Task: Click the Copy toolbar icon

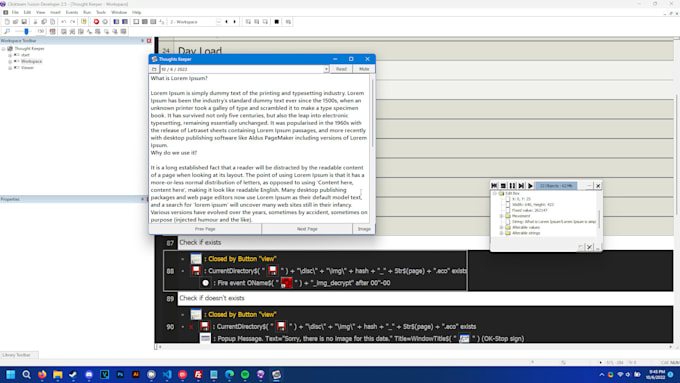Action: tap(44, 22)
